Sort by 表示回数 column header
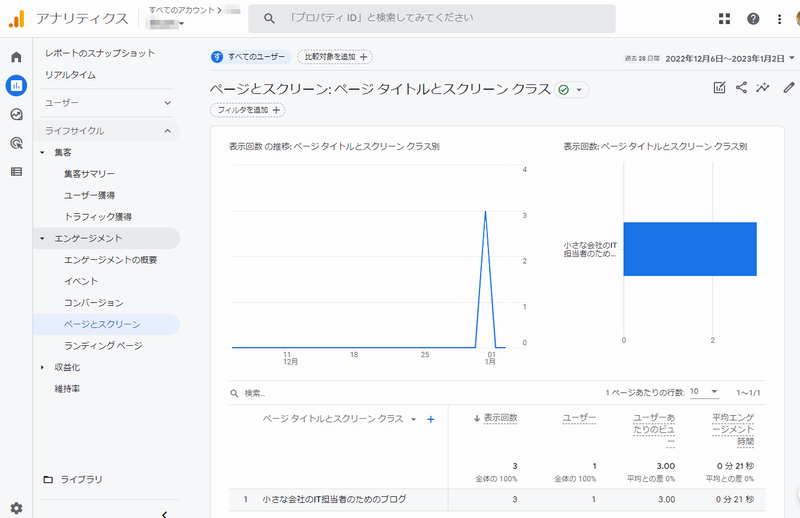Screen dimensions: 800x518 [x=501, y=418]
